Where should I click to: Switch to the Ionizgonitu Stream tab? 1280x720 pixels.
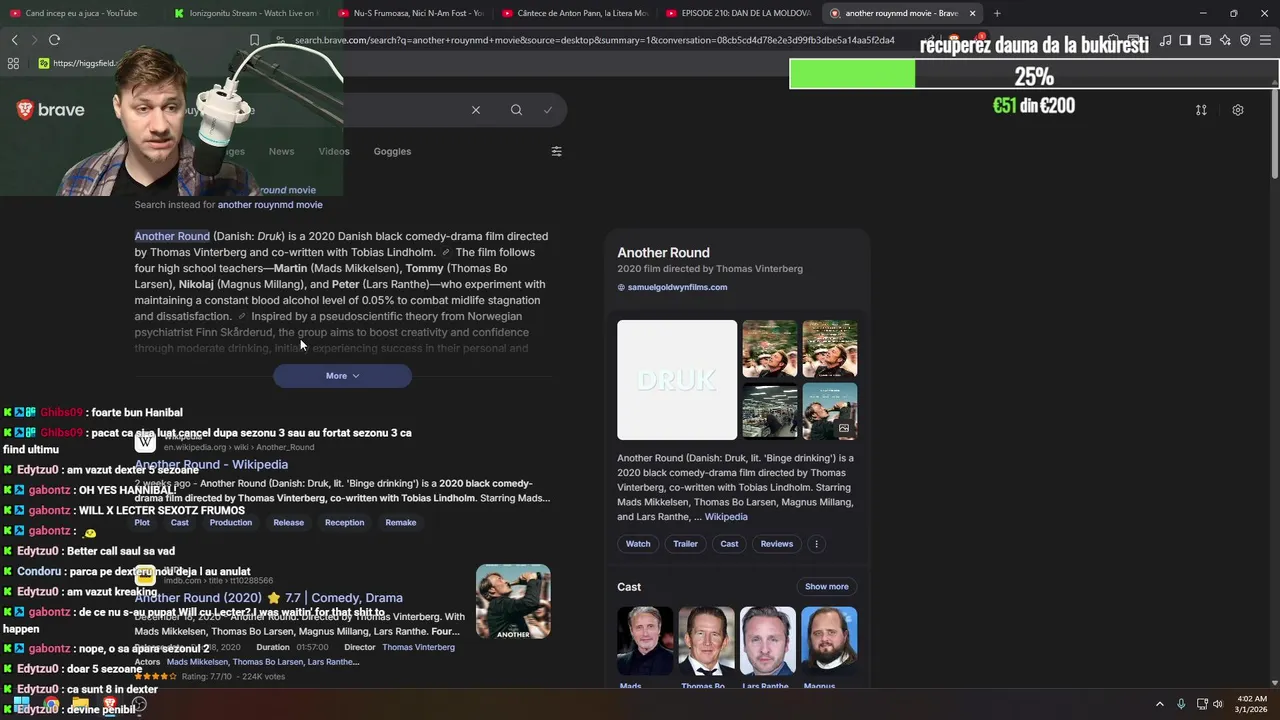point(245,13)
